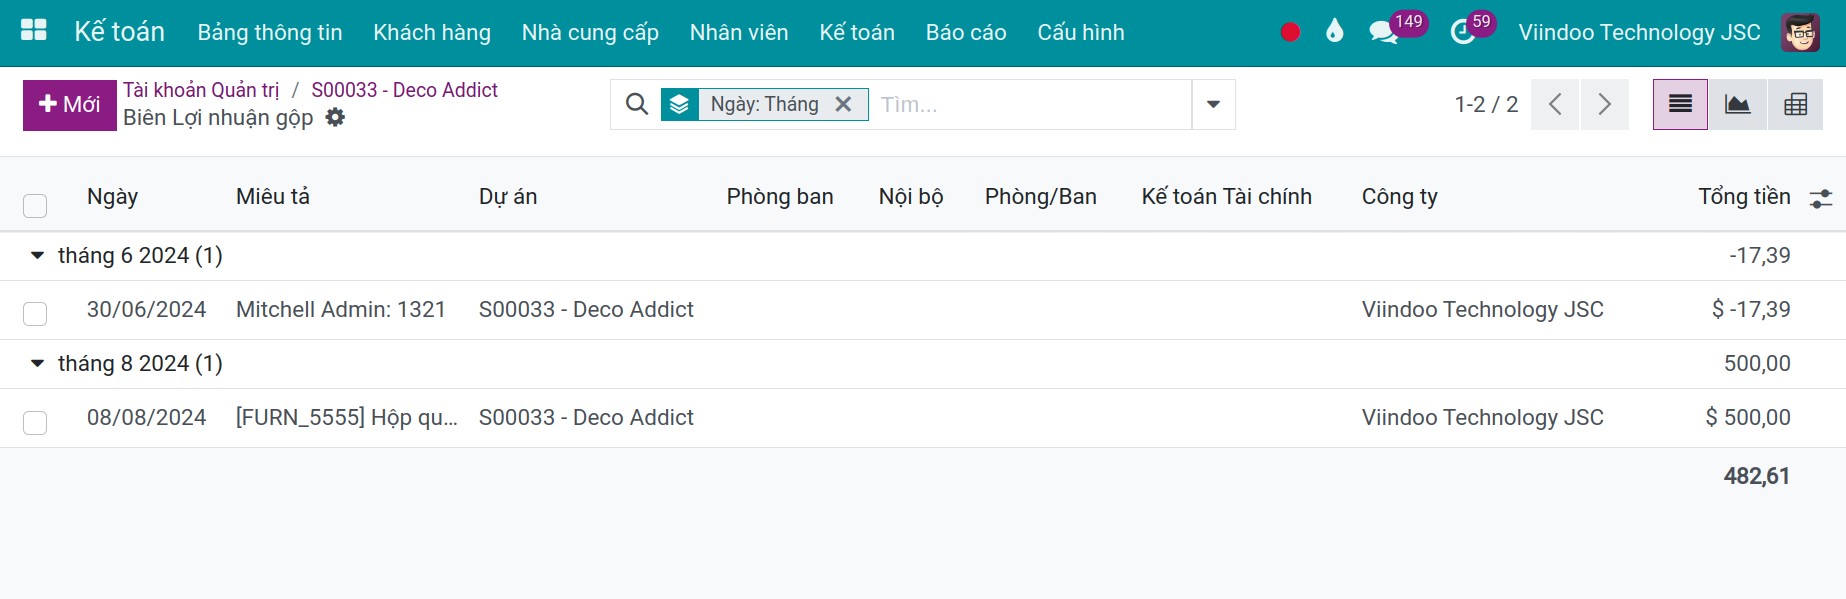Click the 482,61 total amount
The width and height of the screenshot is (1846, 599).
(1757, 476)
